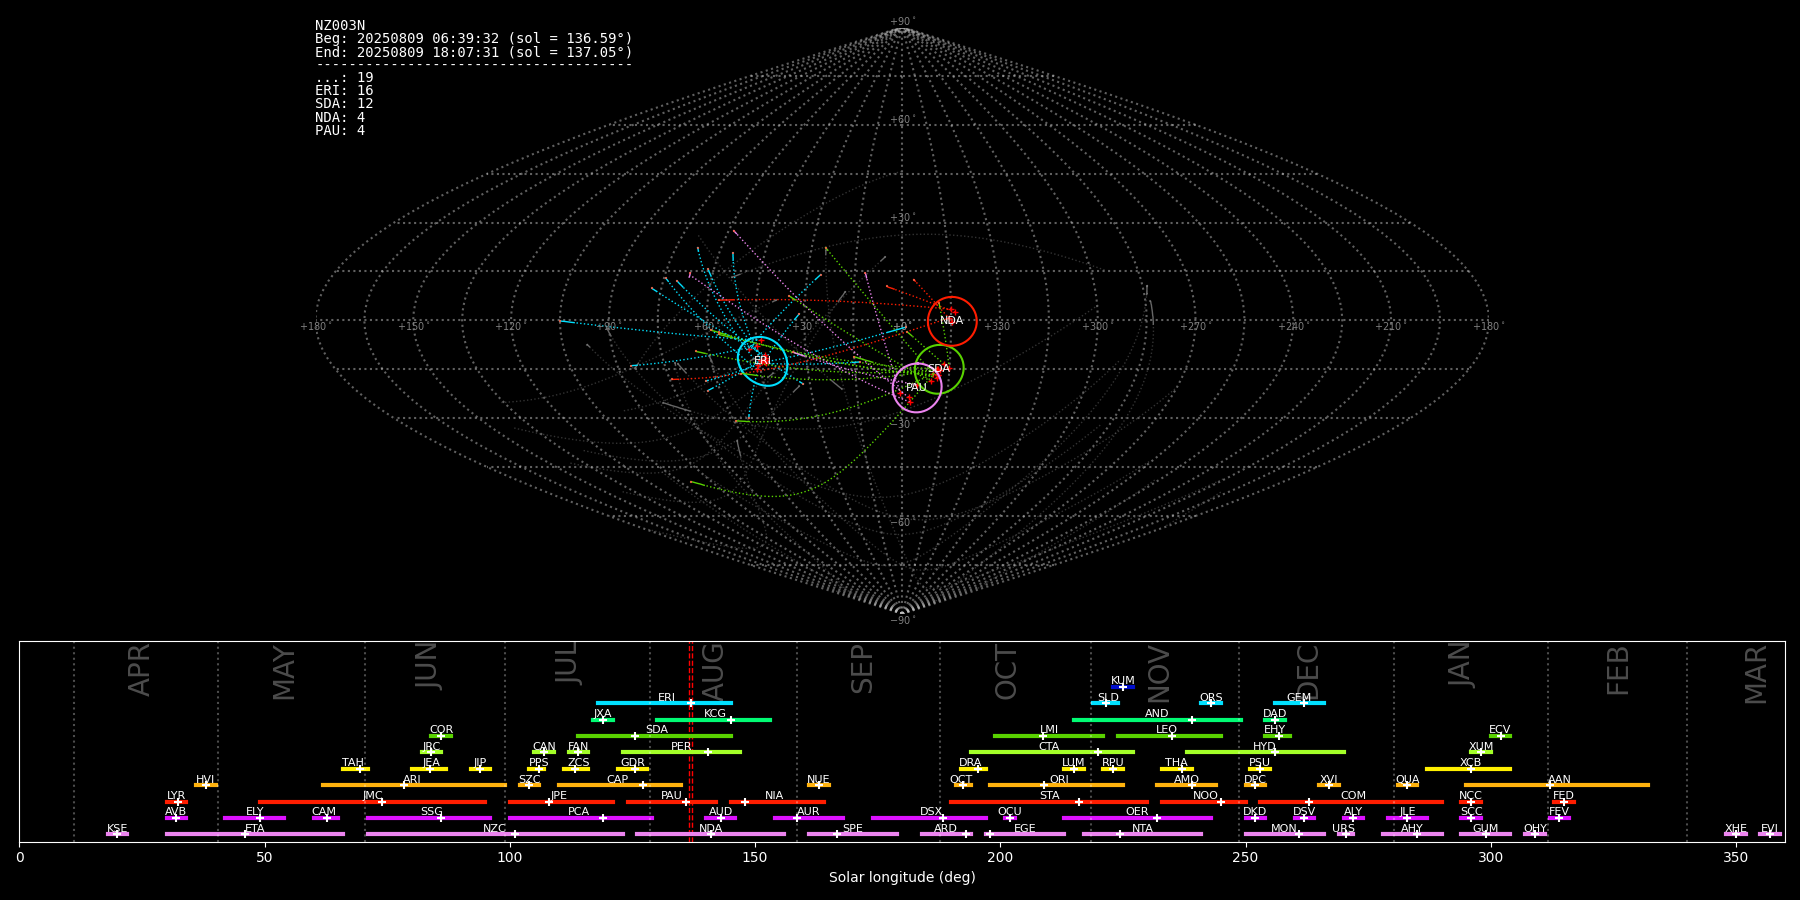Click the +270 longitude label on sky map
This screenshot has width=1800, height=900.
pyautogui.click(x=1193, y=327)
